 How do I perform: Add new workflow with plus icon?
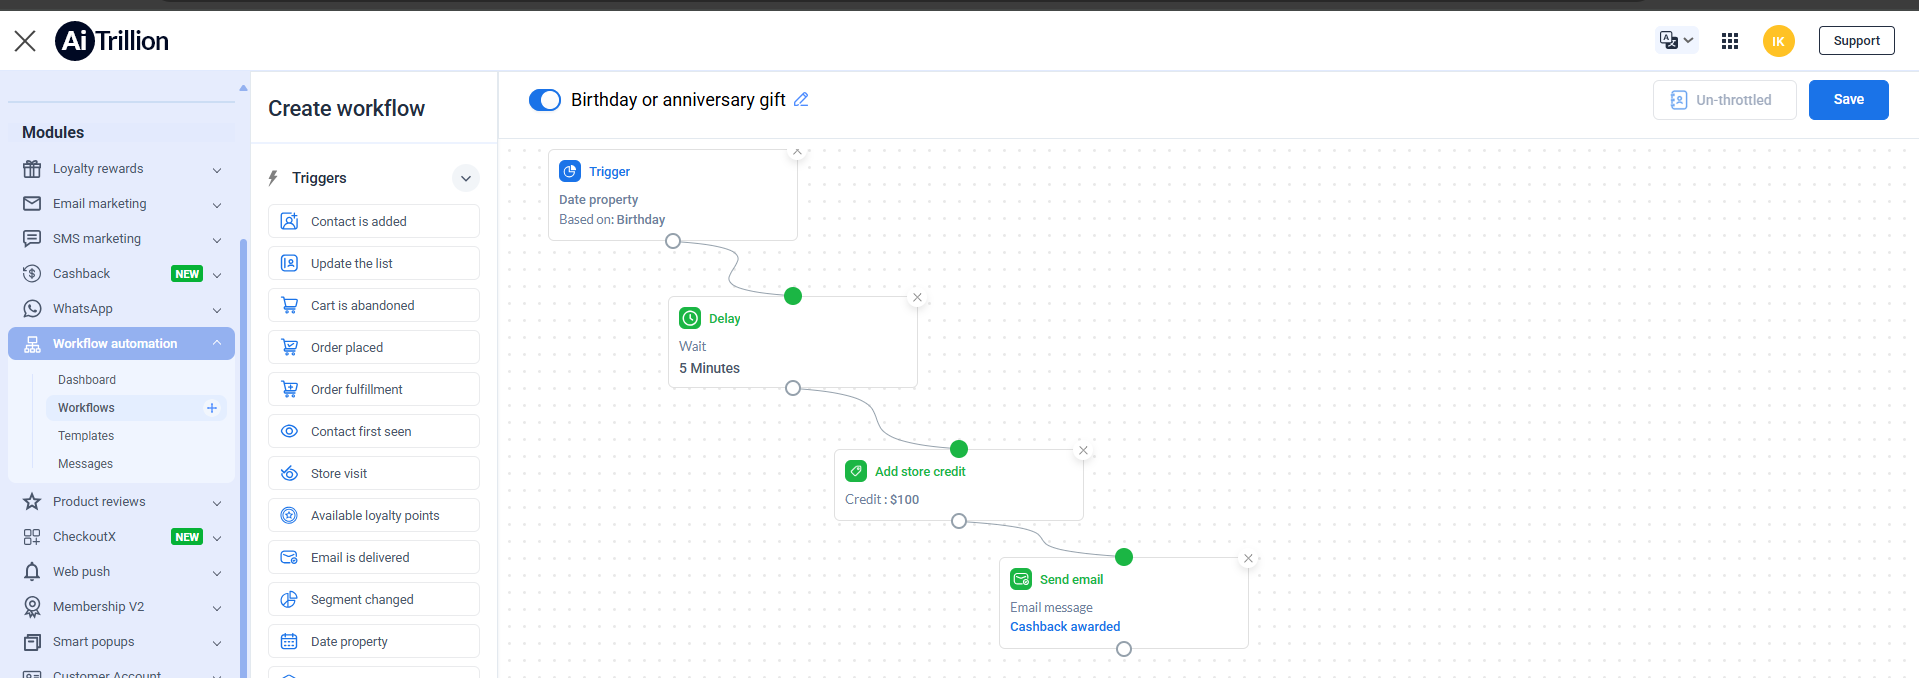point(212,408)
